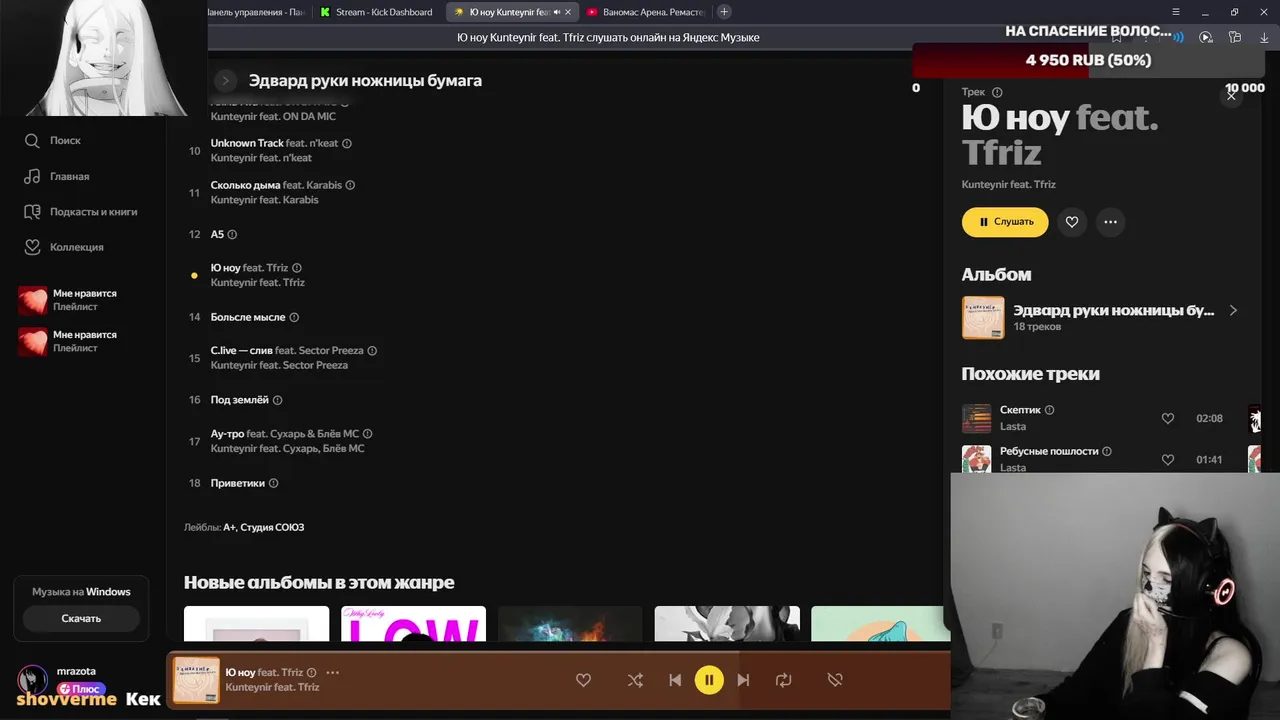
Task: Click album title Эдвард руки ножницы бумага
Action: [365, 80]
